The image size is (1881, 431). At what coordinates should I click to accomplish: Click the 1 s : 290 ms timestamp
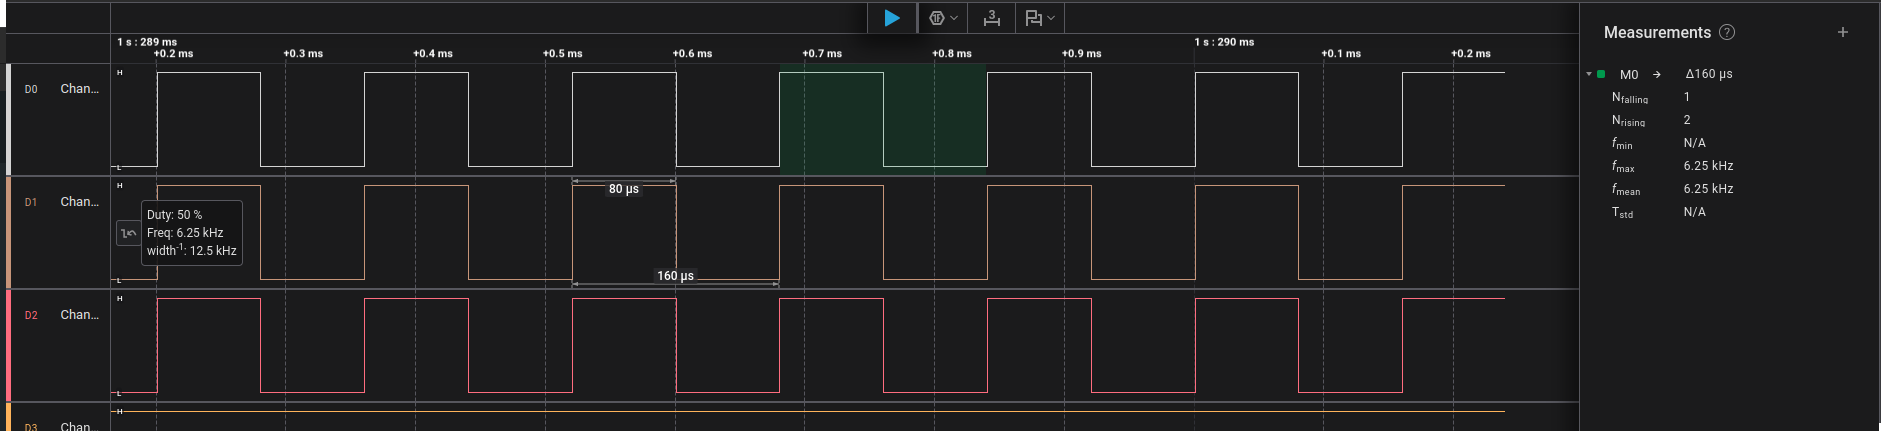click(1224, 42)
